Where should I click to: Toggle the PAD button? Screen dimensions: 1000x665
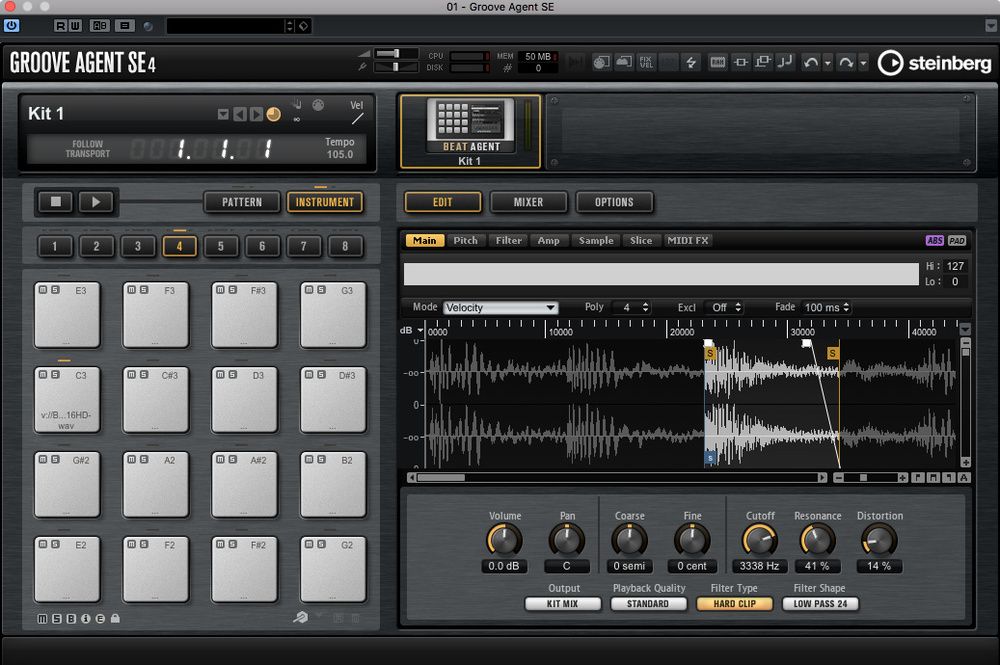pyautogui.click(x=957, y=240)
